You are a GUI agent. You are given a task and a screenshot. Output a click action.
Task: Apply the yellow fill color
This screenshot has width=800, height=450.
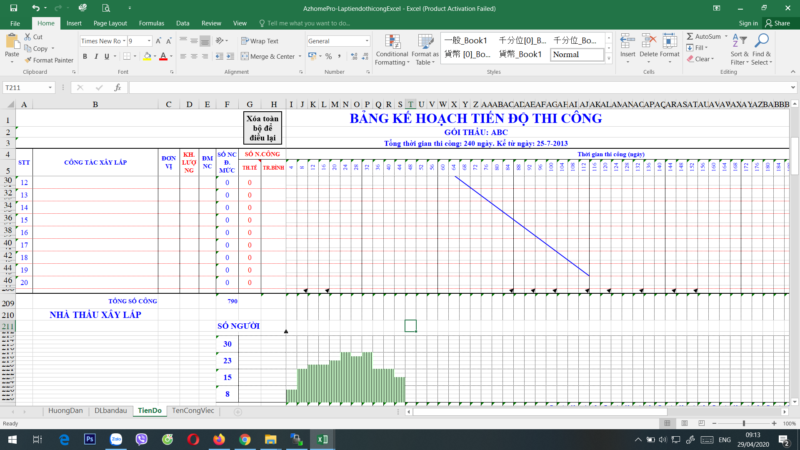[x=147, y=56]
